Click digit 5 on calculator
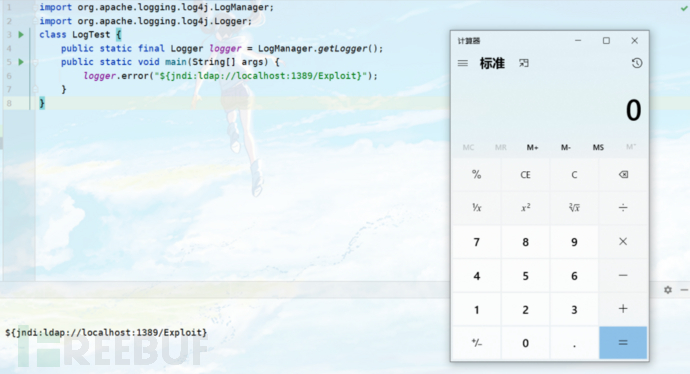Image resolution: width=690 pixels, height=374 pixels. [525, 275]
